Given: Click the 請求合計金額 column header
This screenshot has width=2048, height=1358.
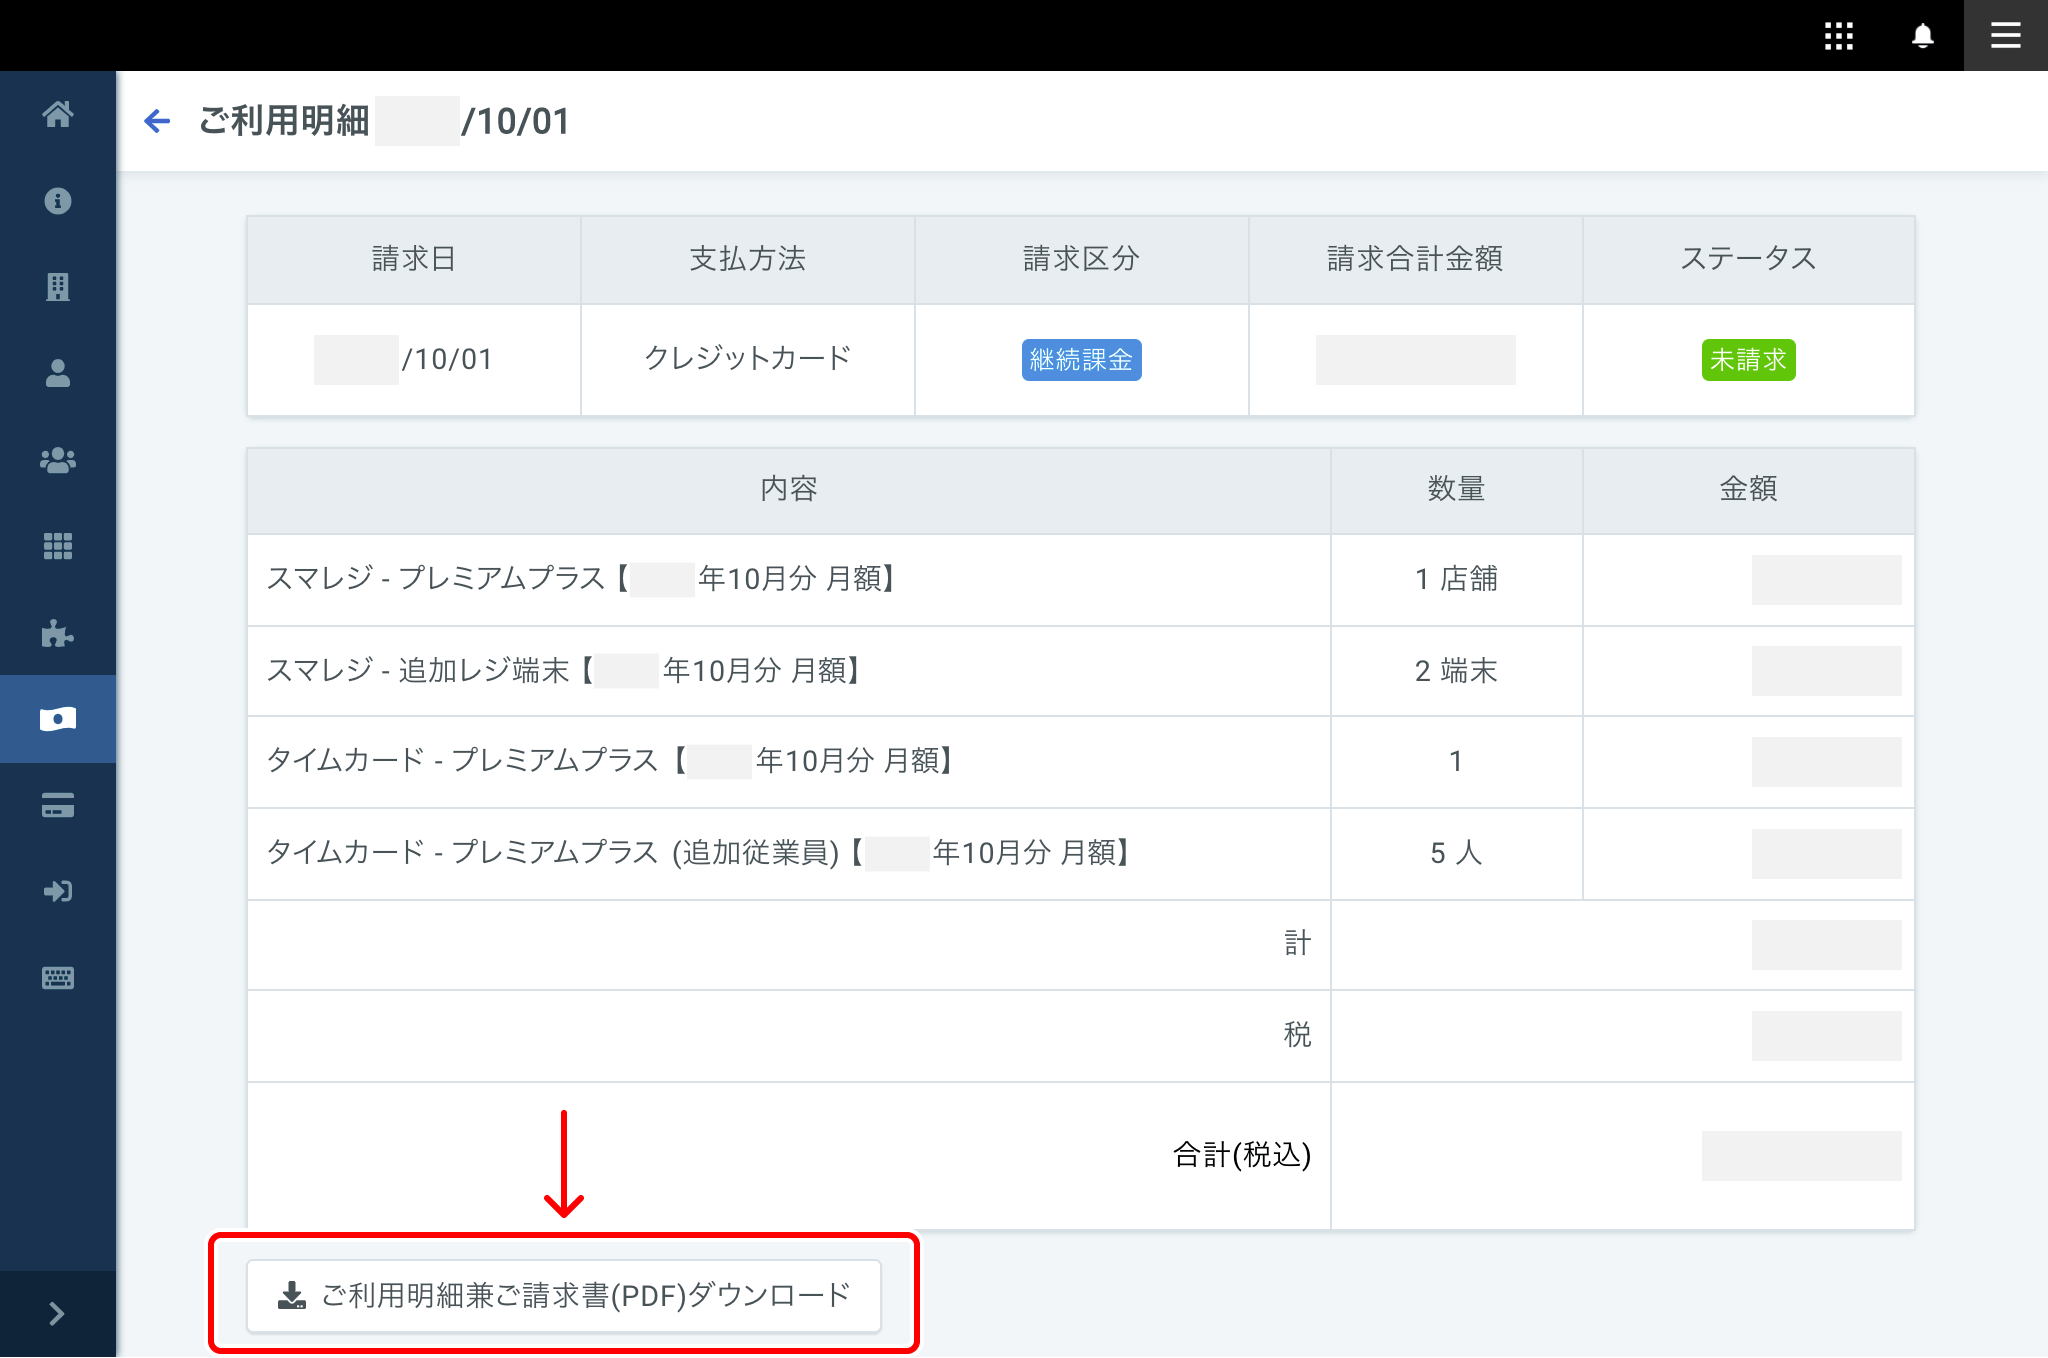Looking at the screenshot, I should (1415, 259).
